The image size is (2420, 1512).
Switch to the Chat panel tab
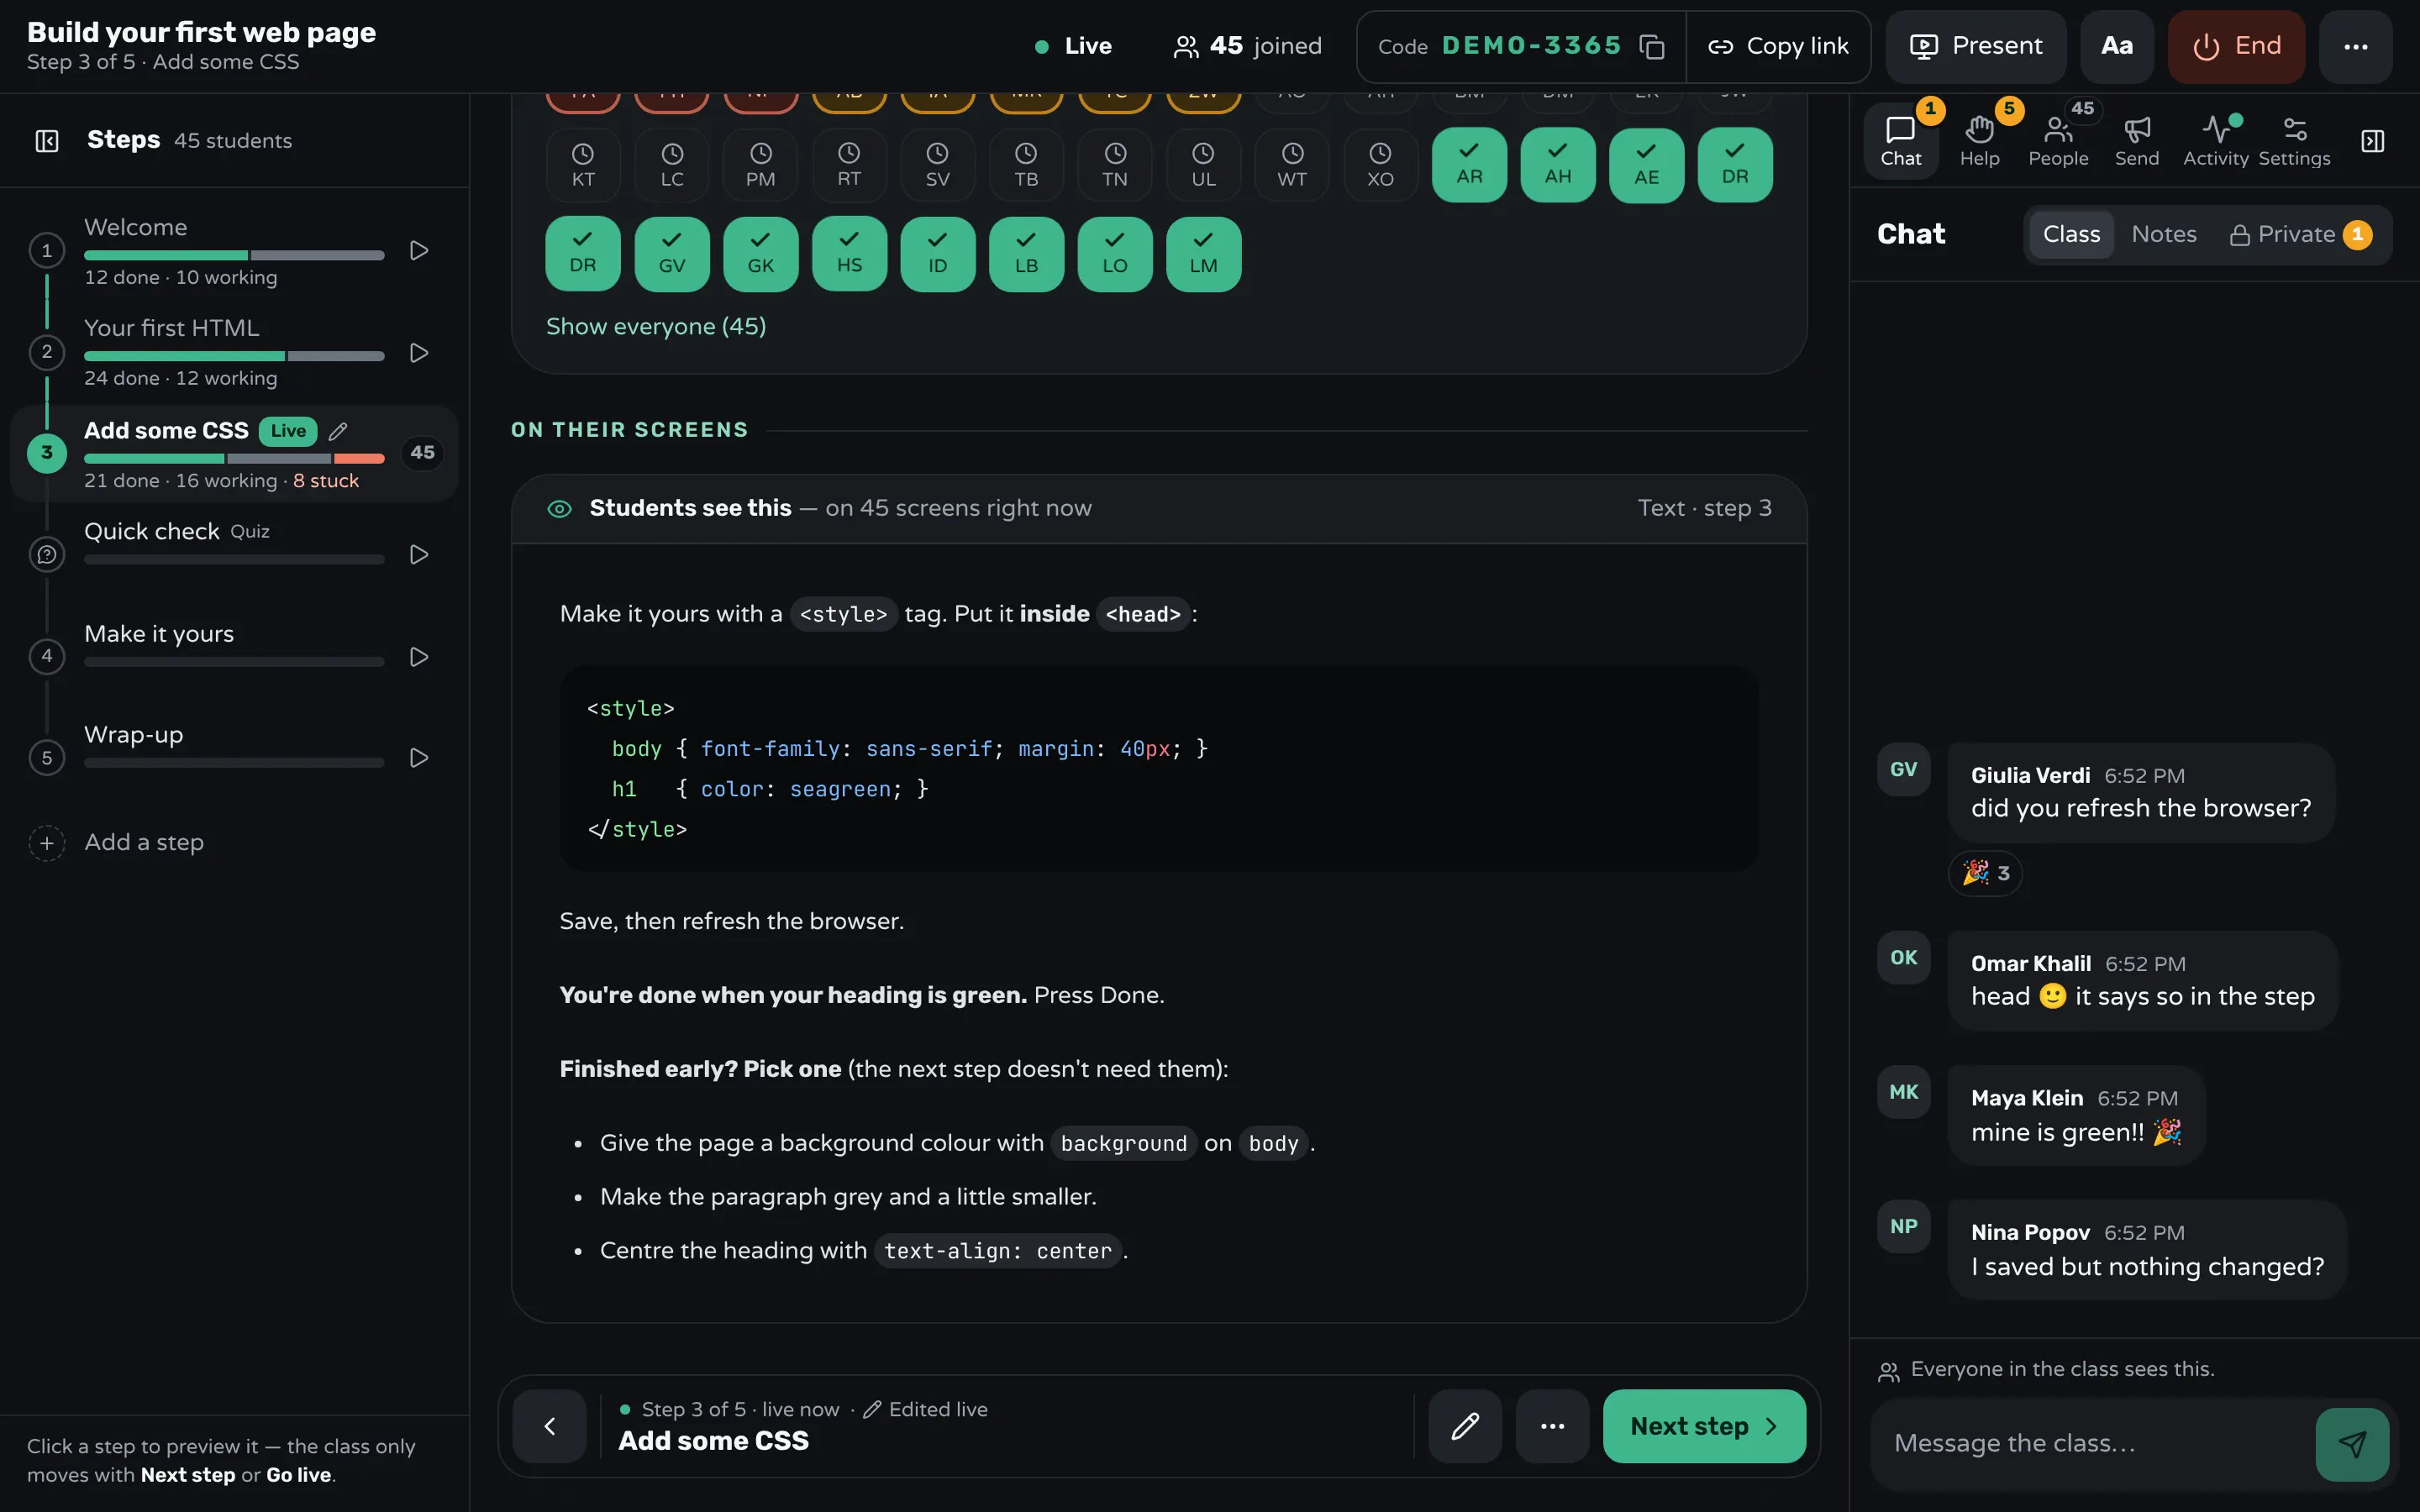[x=1900, y=141]
